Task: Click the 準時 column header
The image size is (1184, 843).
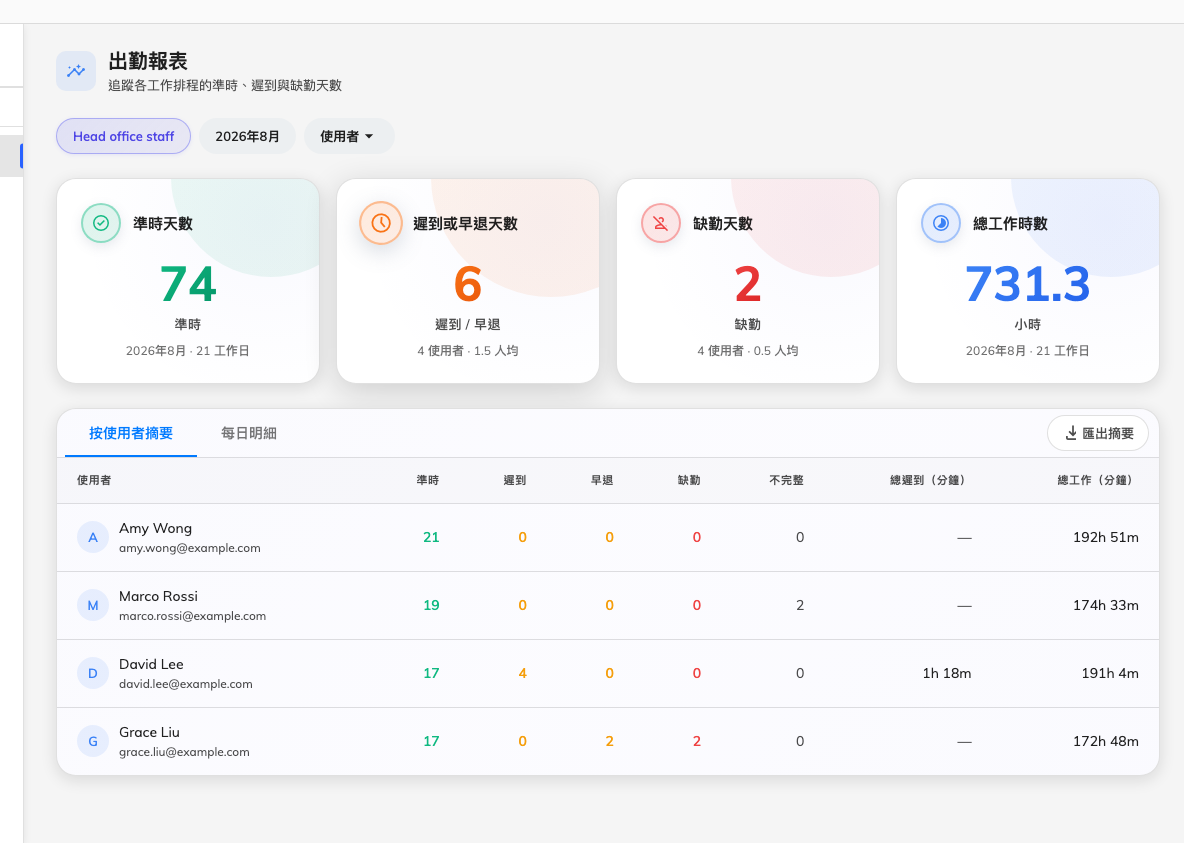Action: [427, 480]
